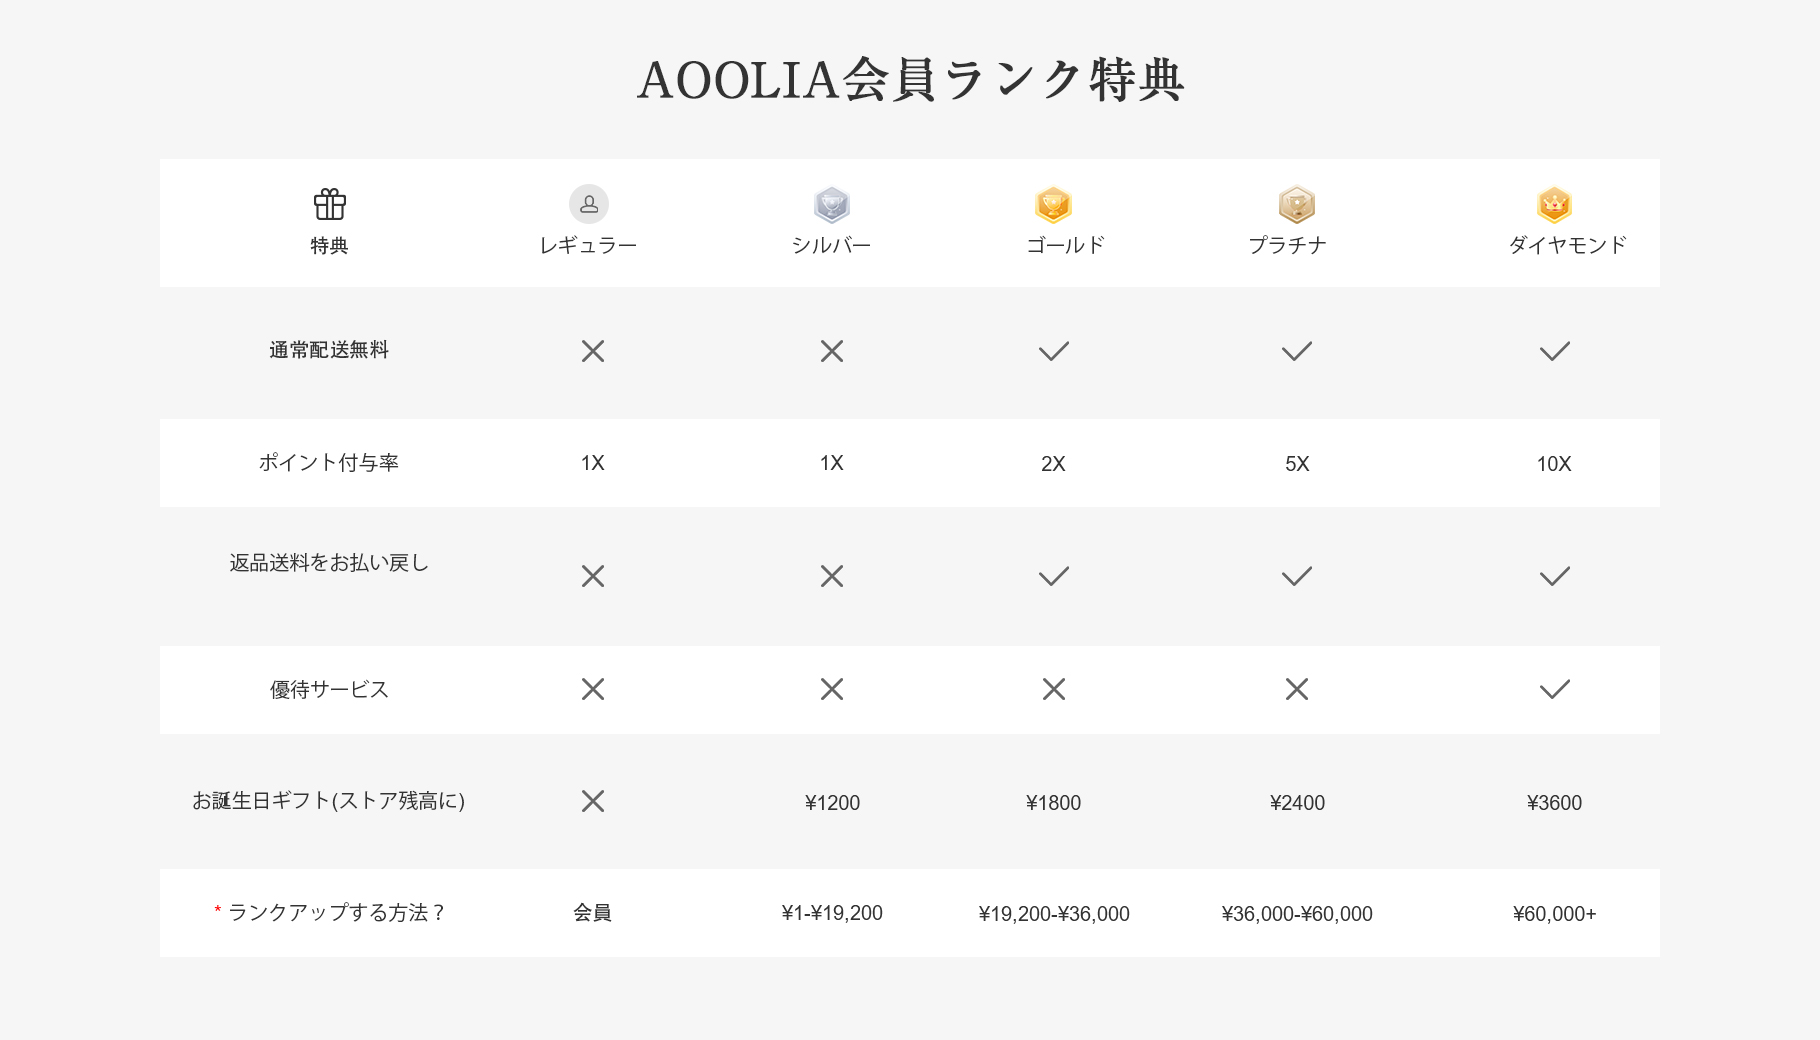Click the 通常配送無料 row label
The image size is (1820, 1040).
click(329, 350)
